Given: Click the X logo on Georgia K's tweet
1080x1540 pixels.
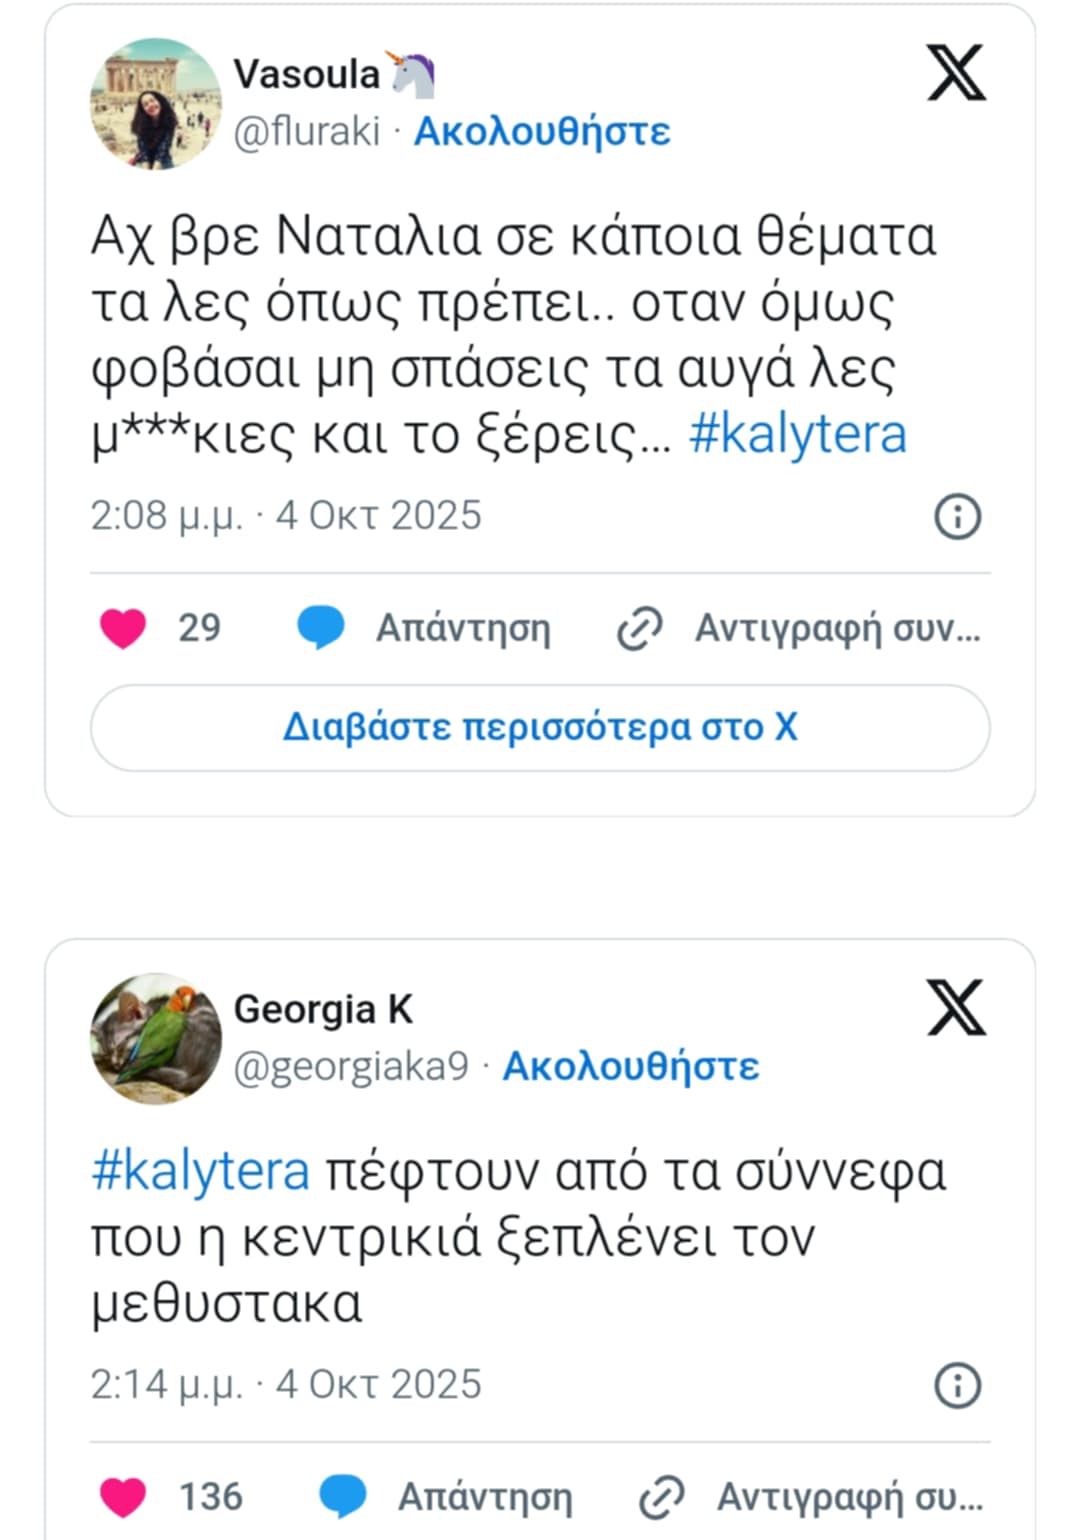Looking at the screenshot, I should click(x=956, y=1007).
